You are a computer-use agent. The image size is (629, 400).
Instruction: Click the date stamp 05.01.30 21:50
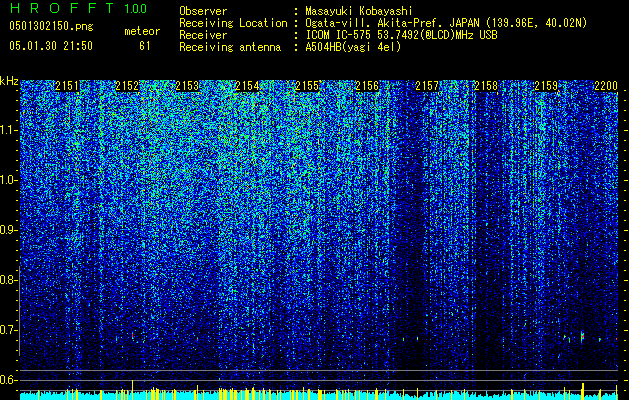tap(51, 46)
